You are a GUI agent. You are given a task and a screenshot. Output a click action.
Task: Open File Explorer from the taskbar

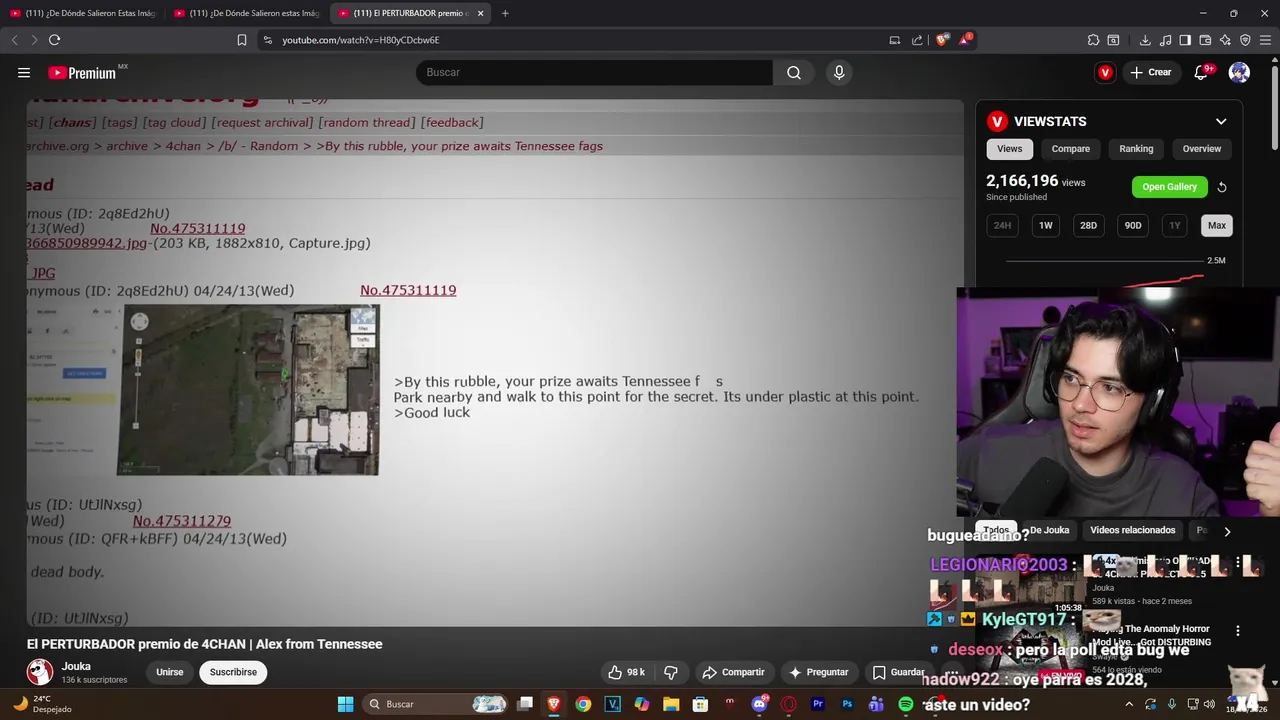point(671,704)
